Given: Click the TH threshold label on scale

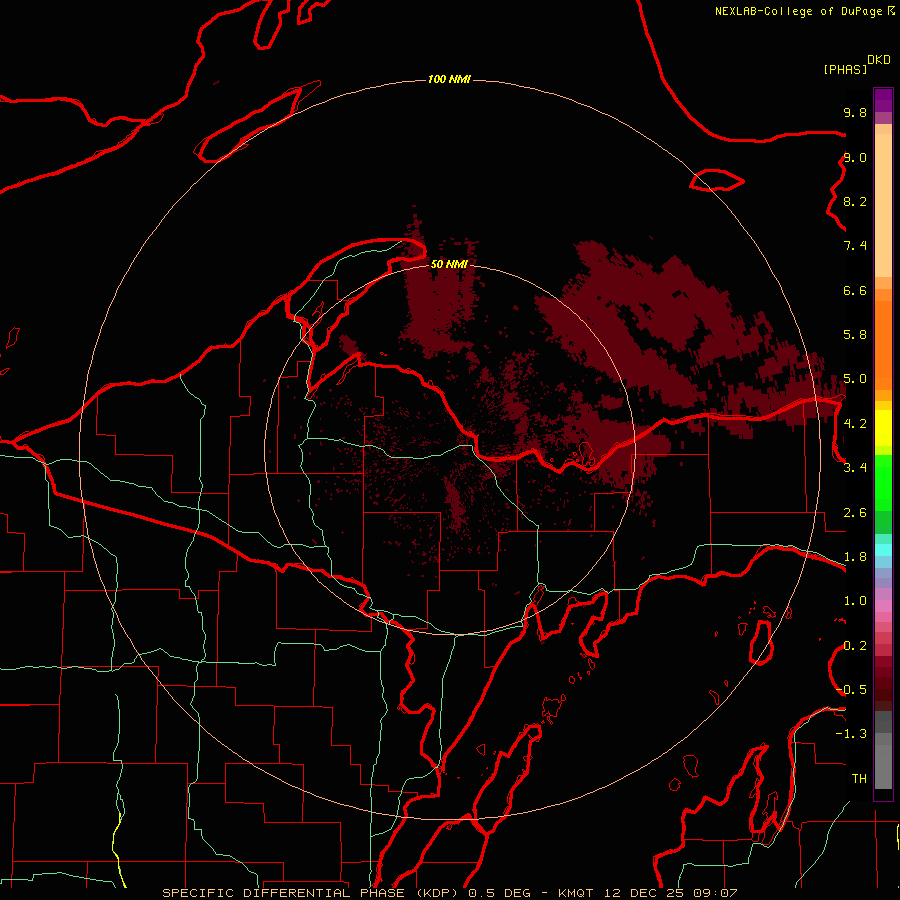Looking at the screenshot, I should click(x=859, y=779).
